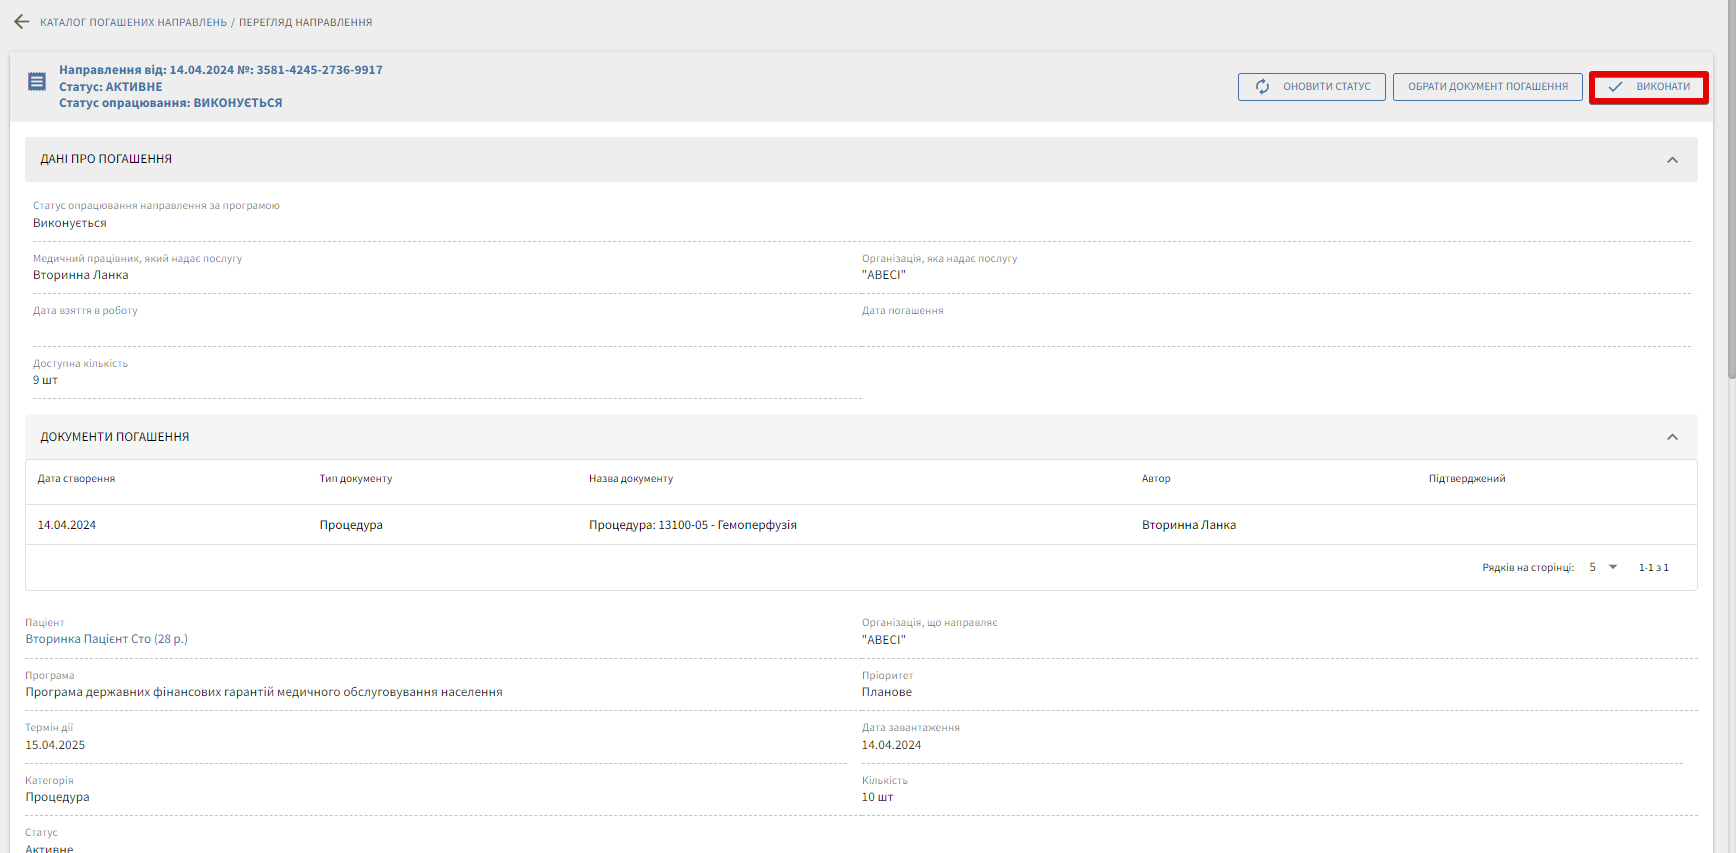Click the vertical page scrollbar
The image size is (1736, 853).
click(x=1731, y=200)
